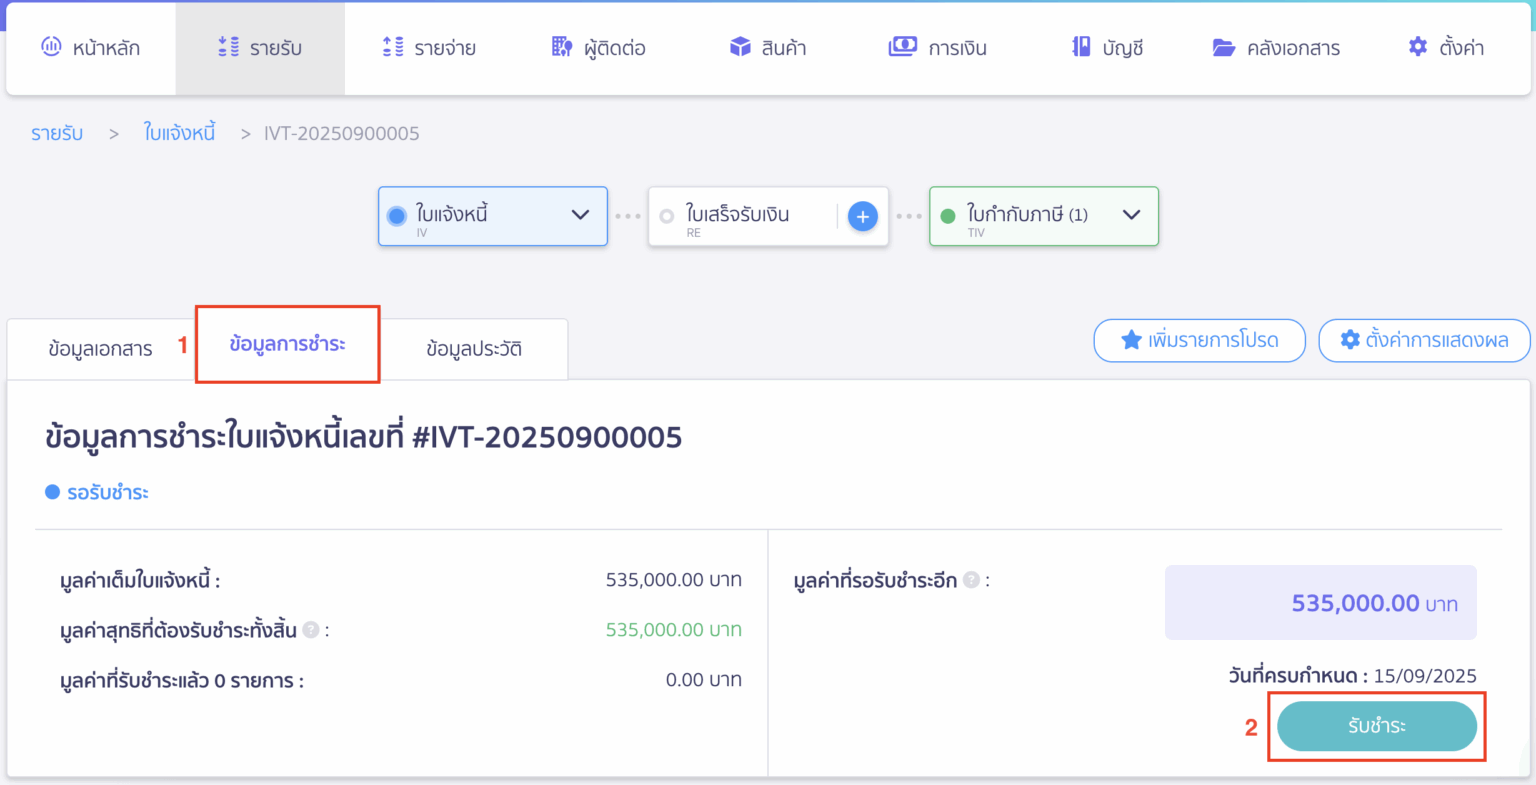
Task: Click the ผู้ติดต่อ contacts building icon
Action: (x=561, y=47)
